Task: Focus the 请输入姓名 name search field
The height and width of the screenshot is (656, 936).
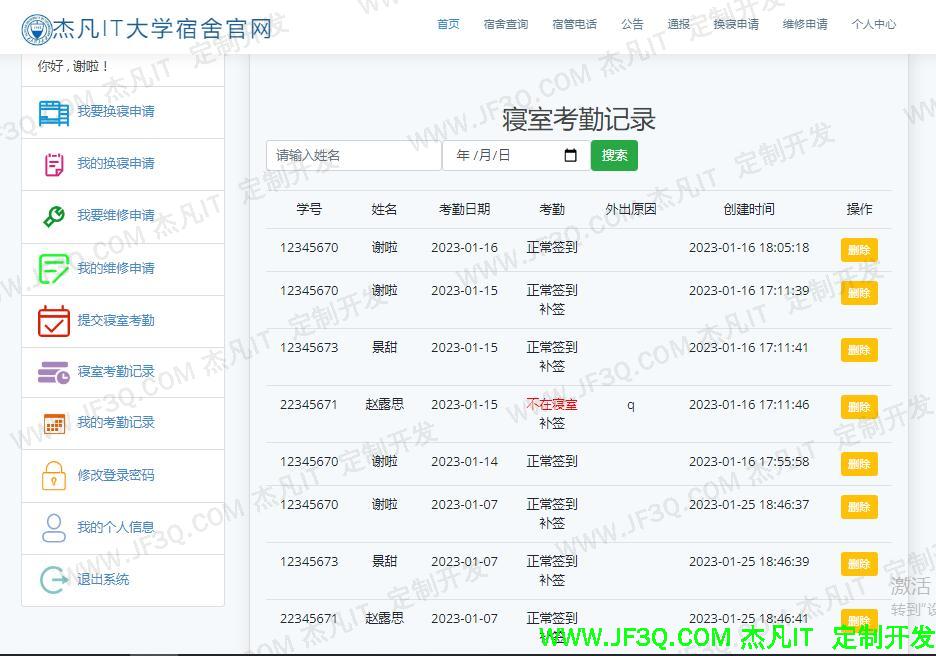Action: click(353, 155)
